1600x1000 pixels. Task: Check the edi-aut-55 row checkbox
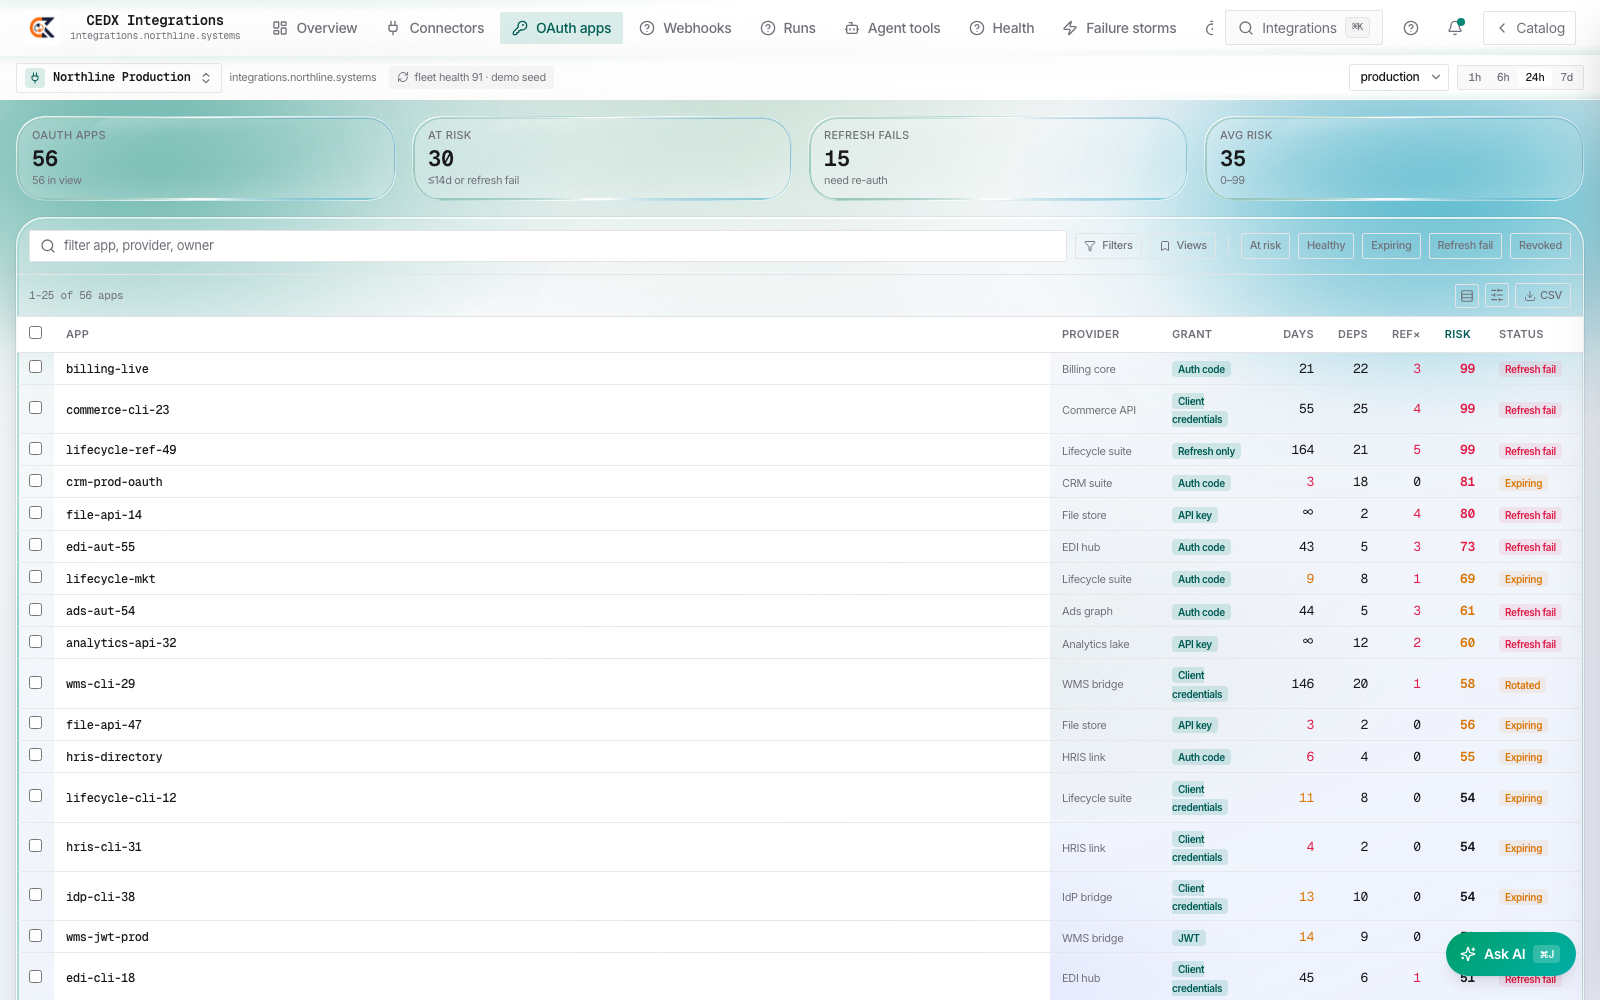36,545
